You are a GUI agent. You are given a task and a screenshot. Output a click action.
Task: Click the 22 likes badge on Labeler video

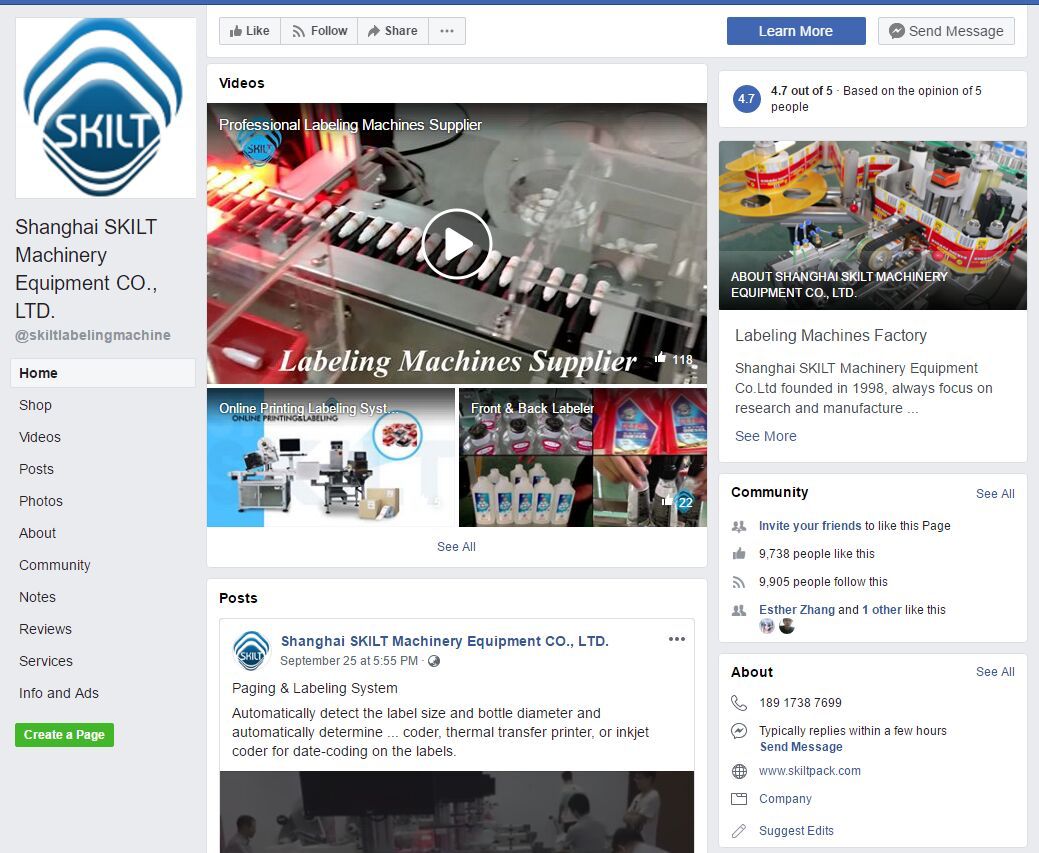[x=678, y=502]
